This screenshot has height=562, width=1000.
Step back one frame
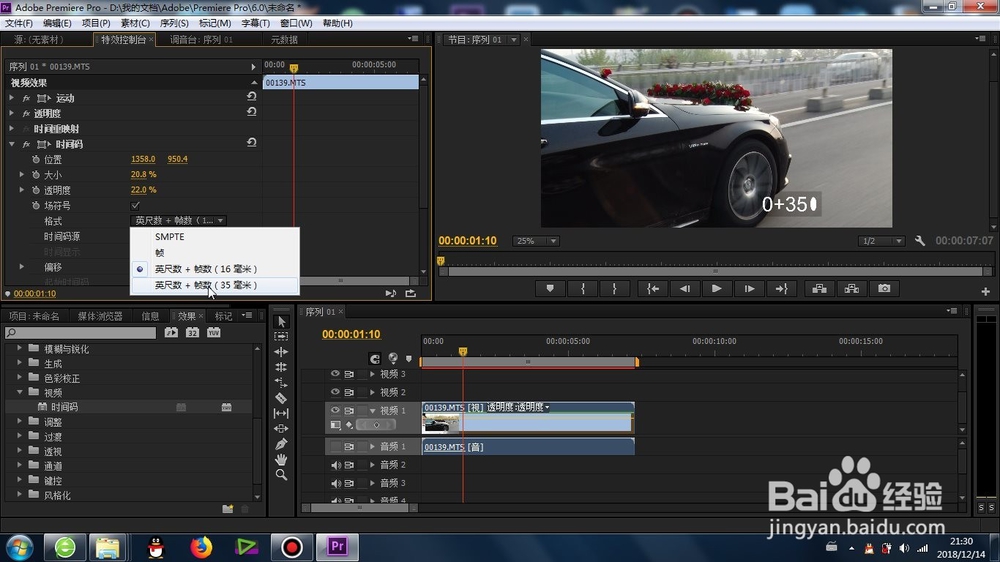(x=684, y=289)
